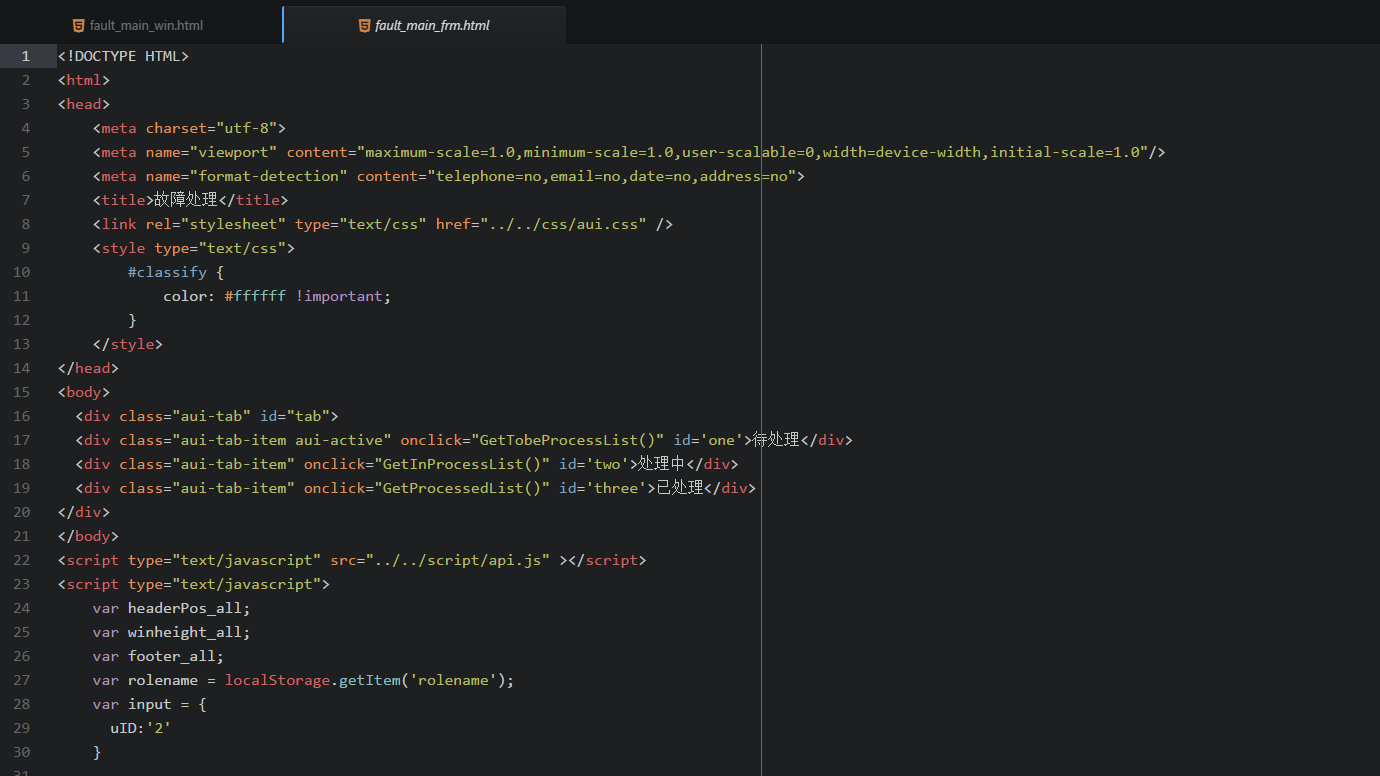This screenshot has width=1380, height=776.
Task: Click the 'viewport' name value
Action: pyautogui.click(x=234, y=152)
